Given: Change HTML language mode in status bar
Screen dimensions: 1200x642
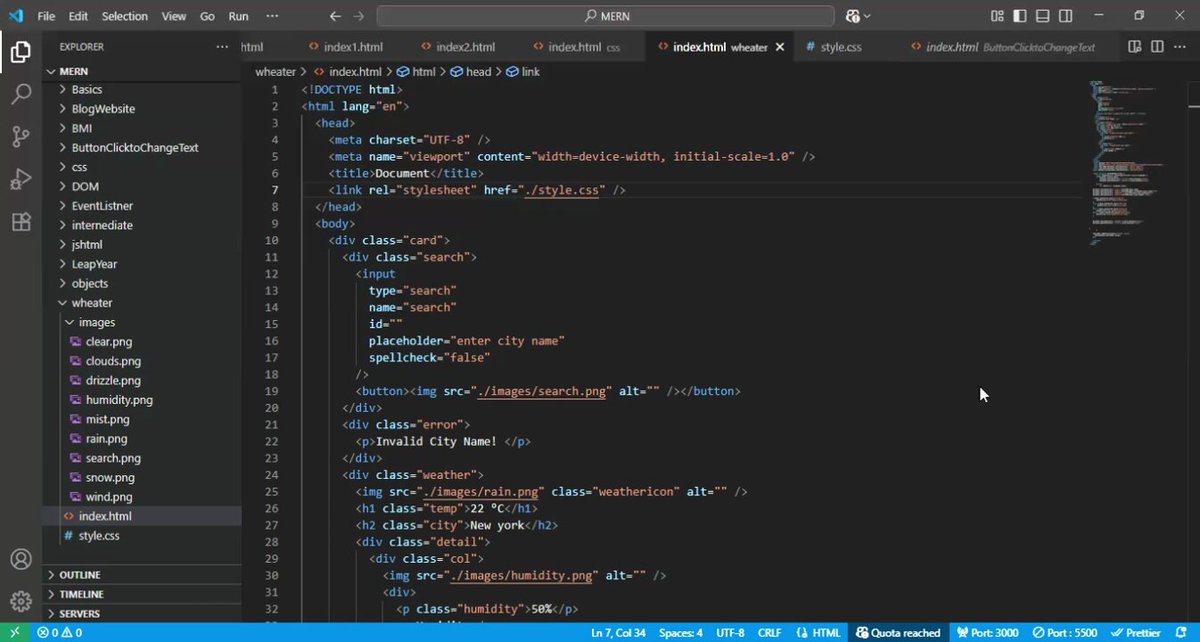Looking at the screenshot, I should point(817,633).
